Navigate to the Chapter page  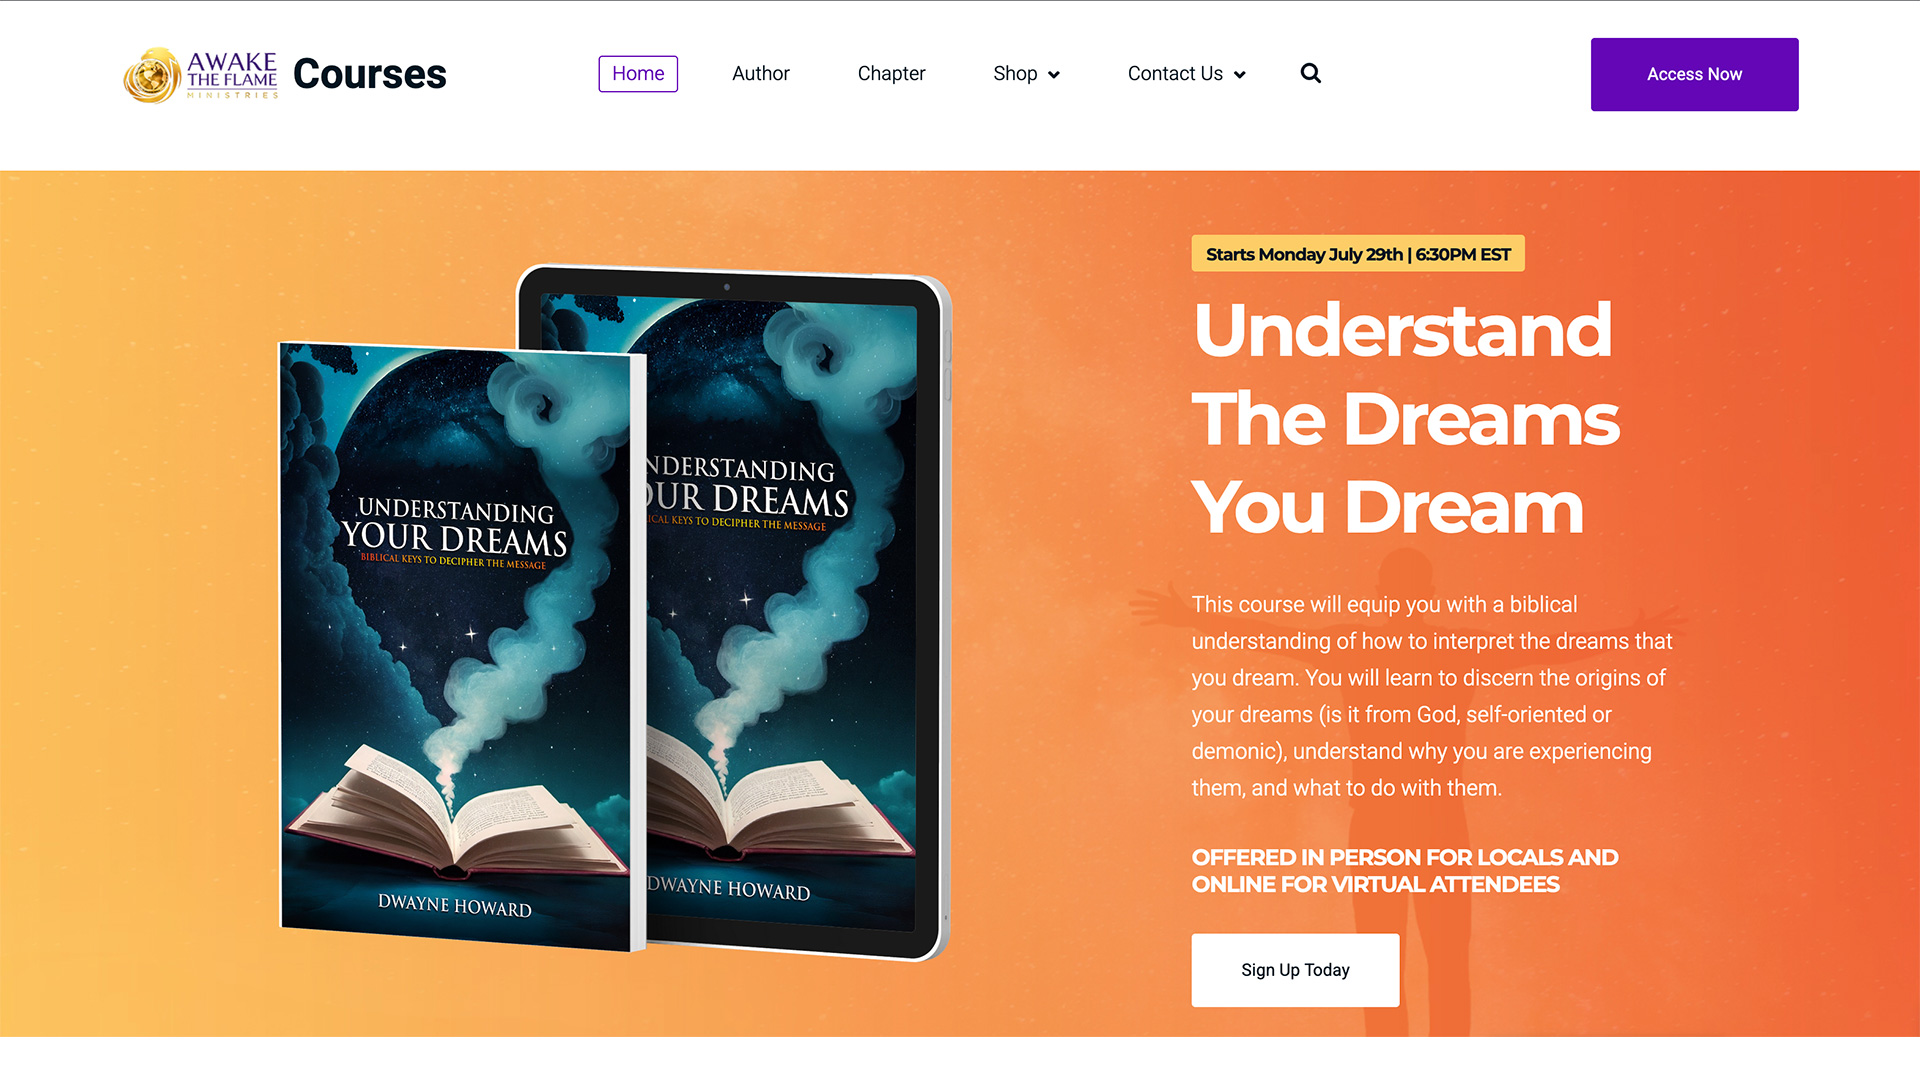891,74
